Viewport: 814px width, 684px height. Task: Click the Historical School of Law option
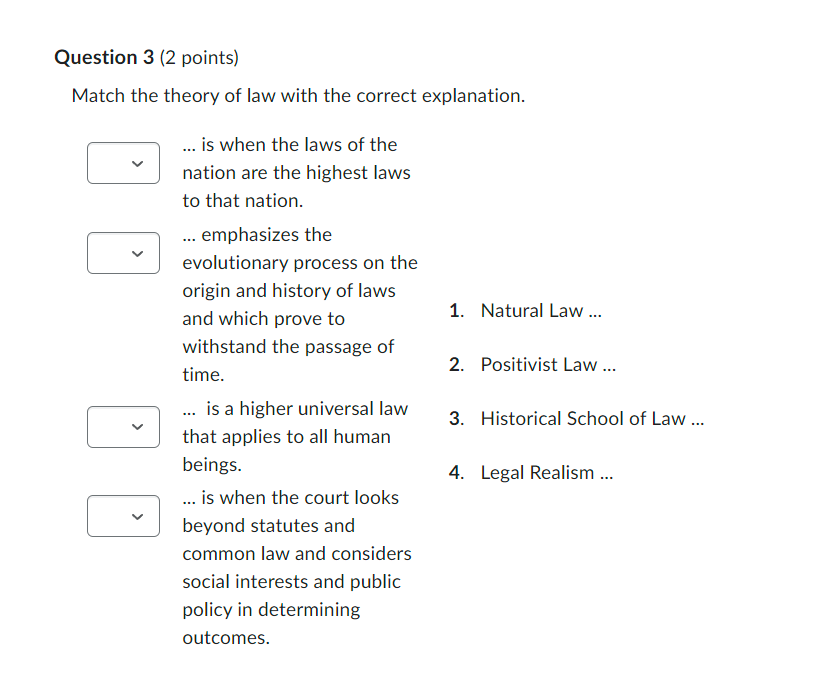tap(592, 418)
